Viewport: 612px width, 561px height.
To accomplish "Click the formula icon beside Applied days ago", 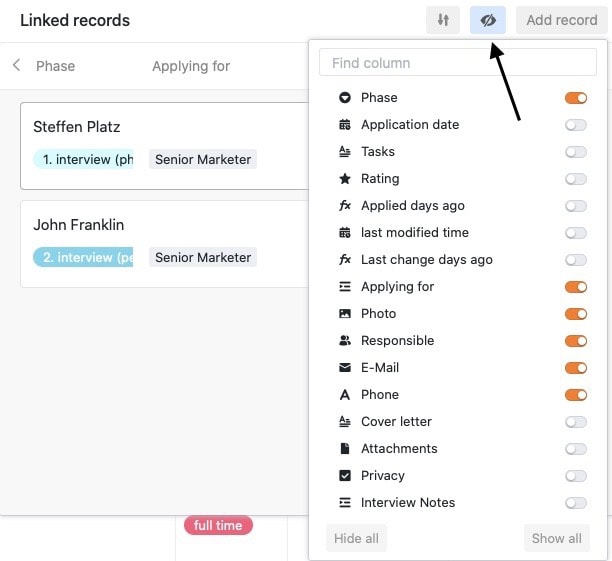I will click(345, 206).
